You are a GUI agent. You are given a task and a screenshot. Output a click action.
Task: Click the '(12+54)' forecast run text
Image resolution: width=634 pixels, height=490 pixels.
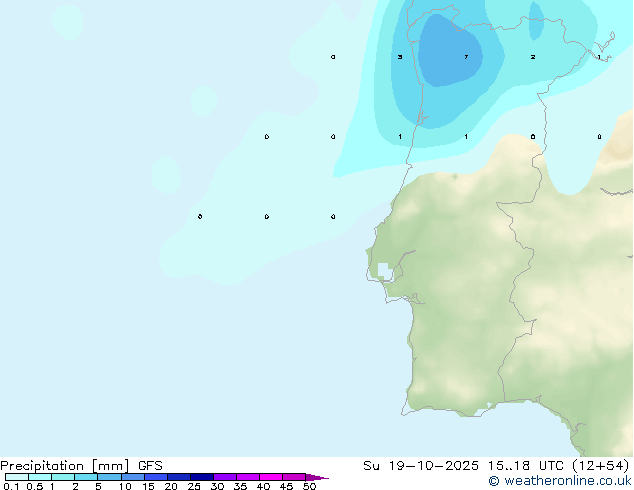tap(601, 466)
